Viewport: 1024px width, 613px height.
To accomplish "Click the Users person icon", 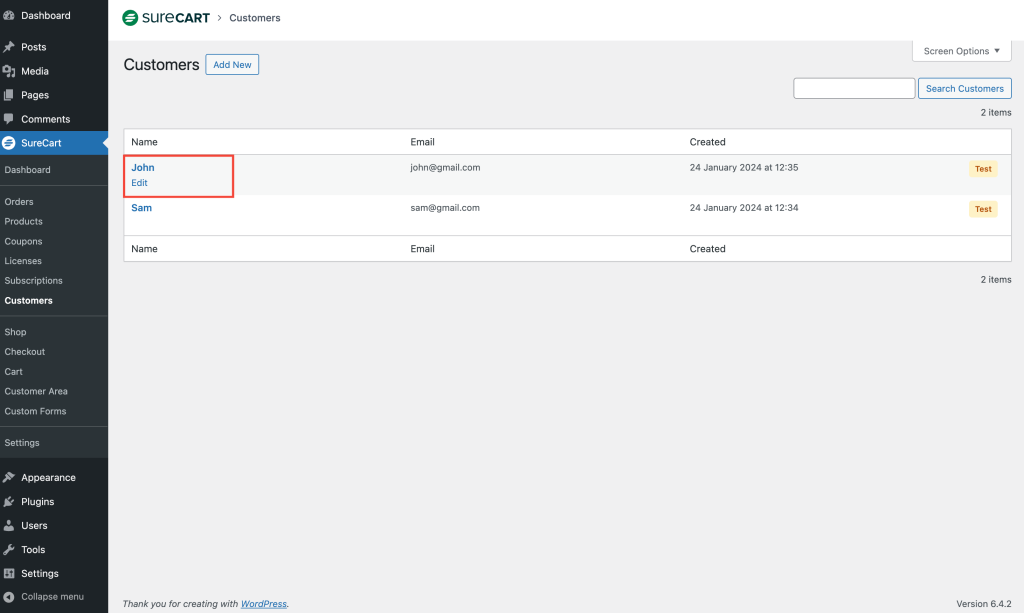I will coord(9,526).
